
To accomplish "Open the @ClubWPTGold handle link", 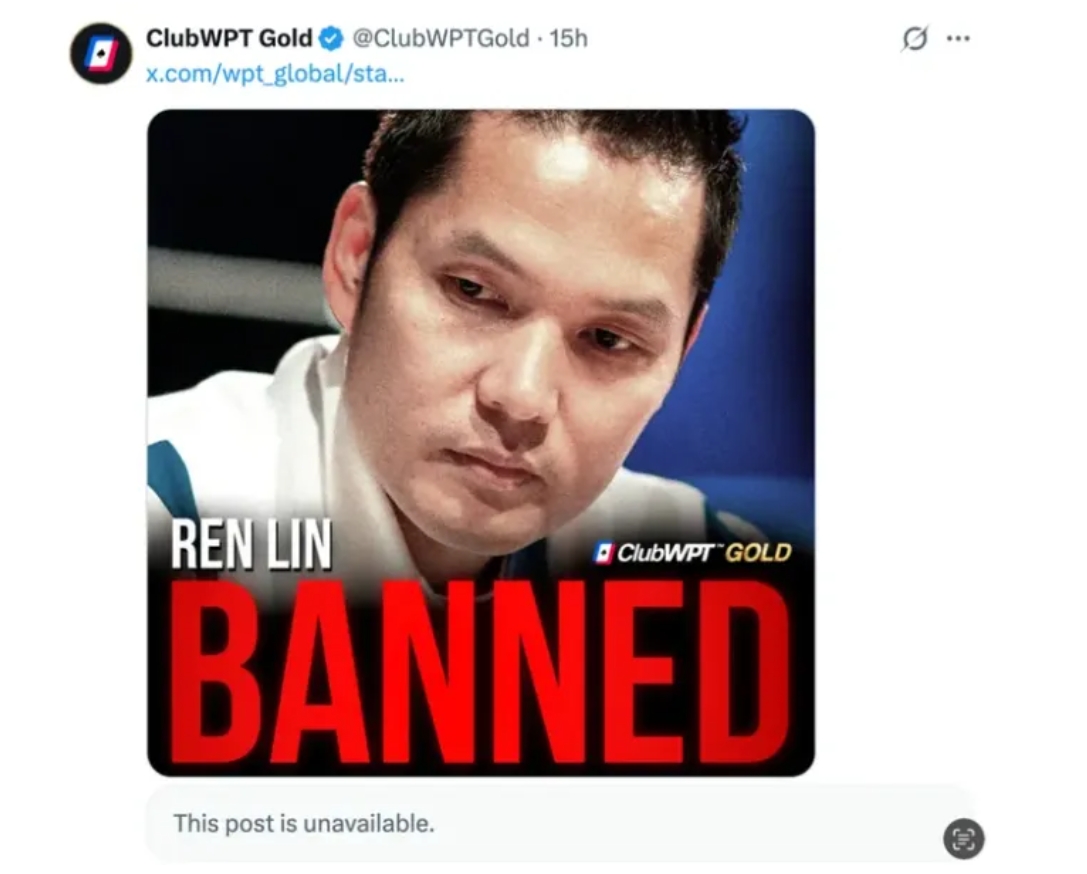I will tap(441, 38).
